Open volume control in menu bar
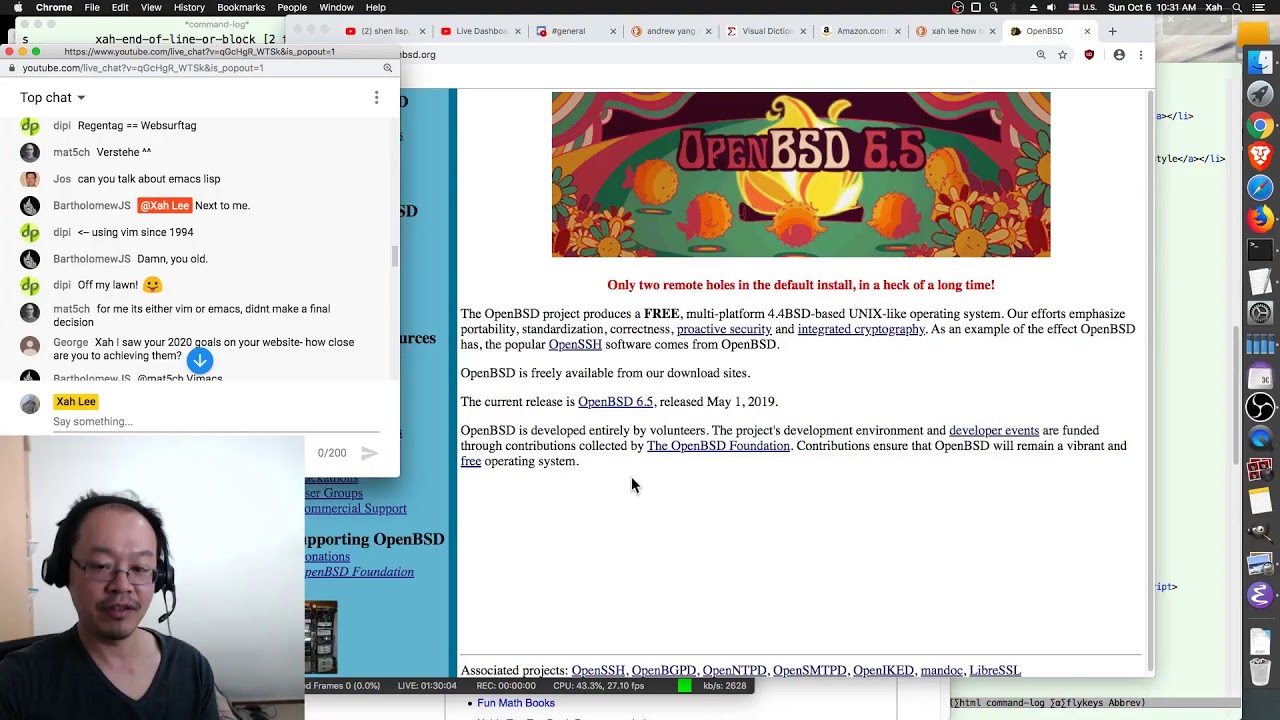The image size is (1280, 720). (x=1051, y=7)
